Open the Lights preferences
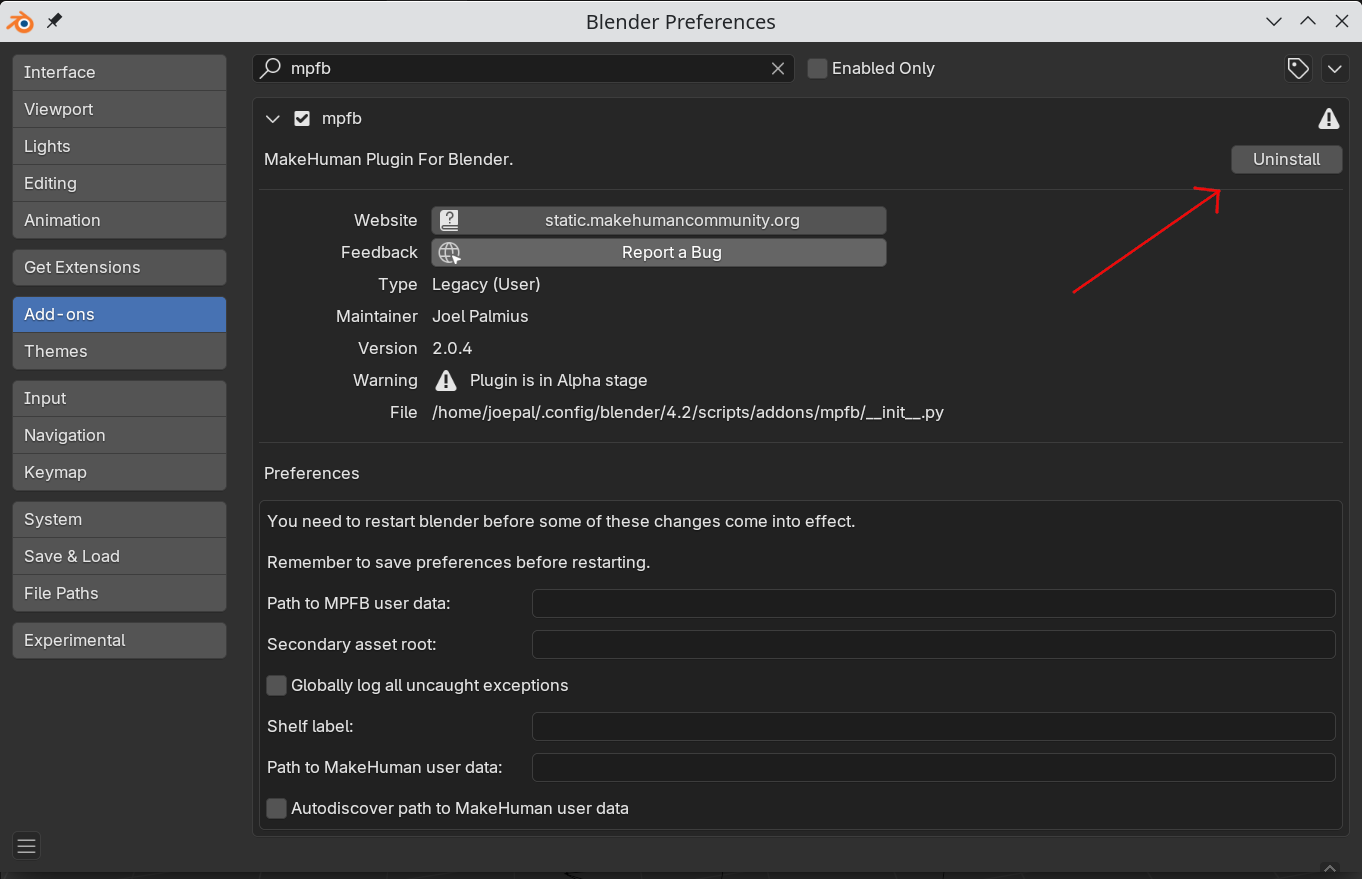 119,146
